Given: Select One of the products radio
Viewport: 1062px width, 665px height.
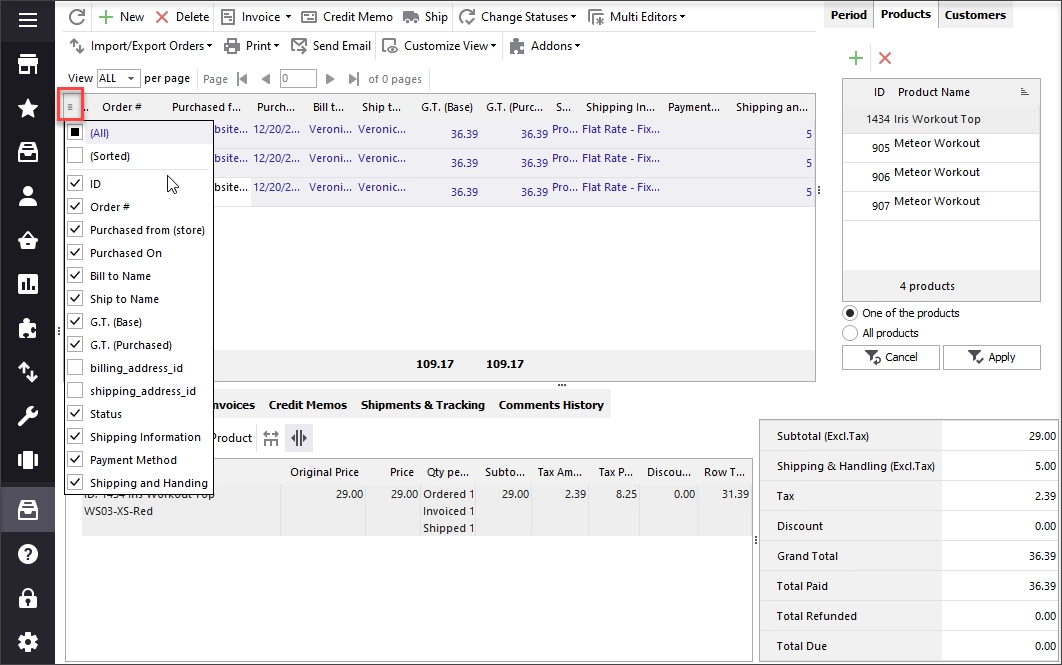Looking at the screenshot, I should (849, 313).
